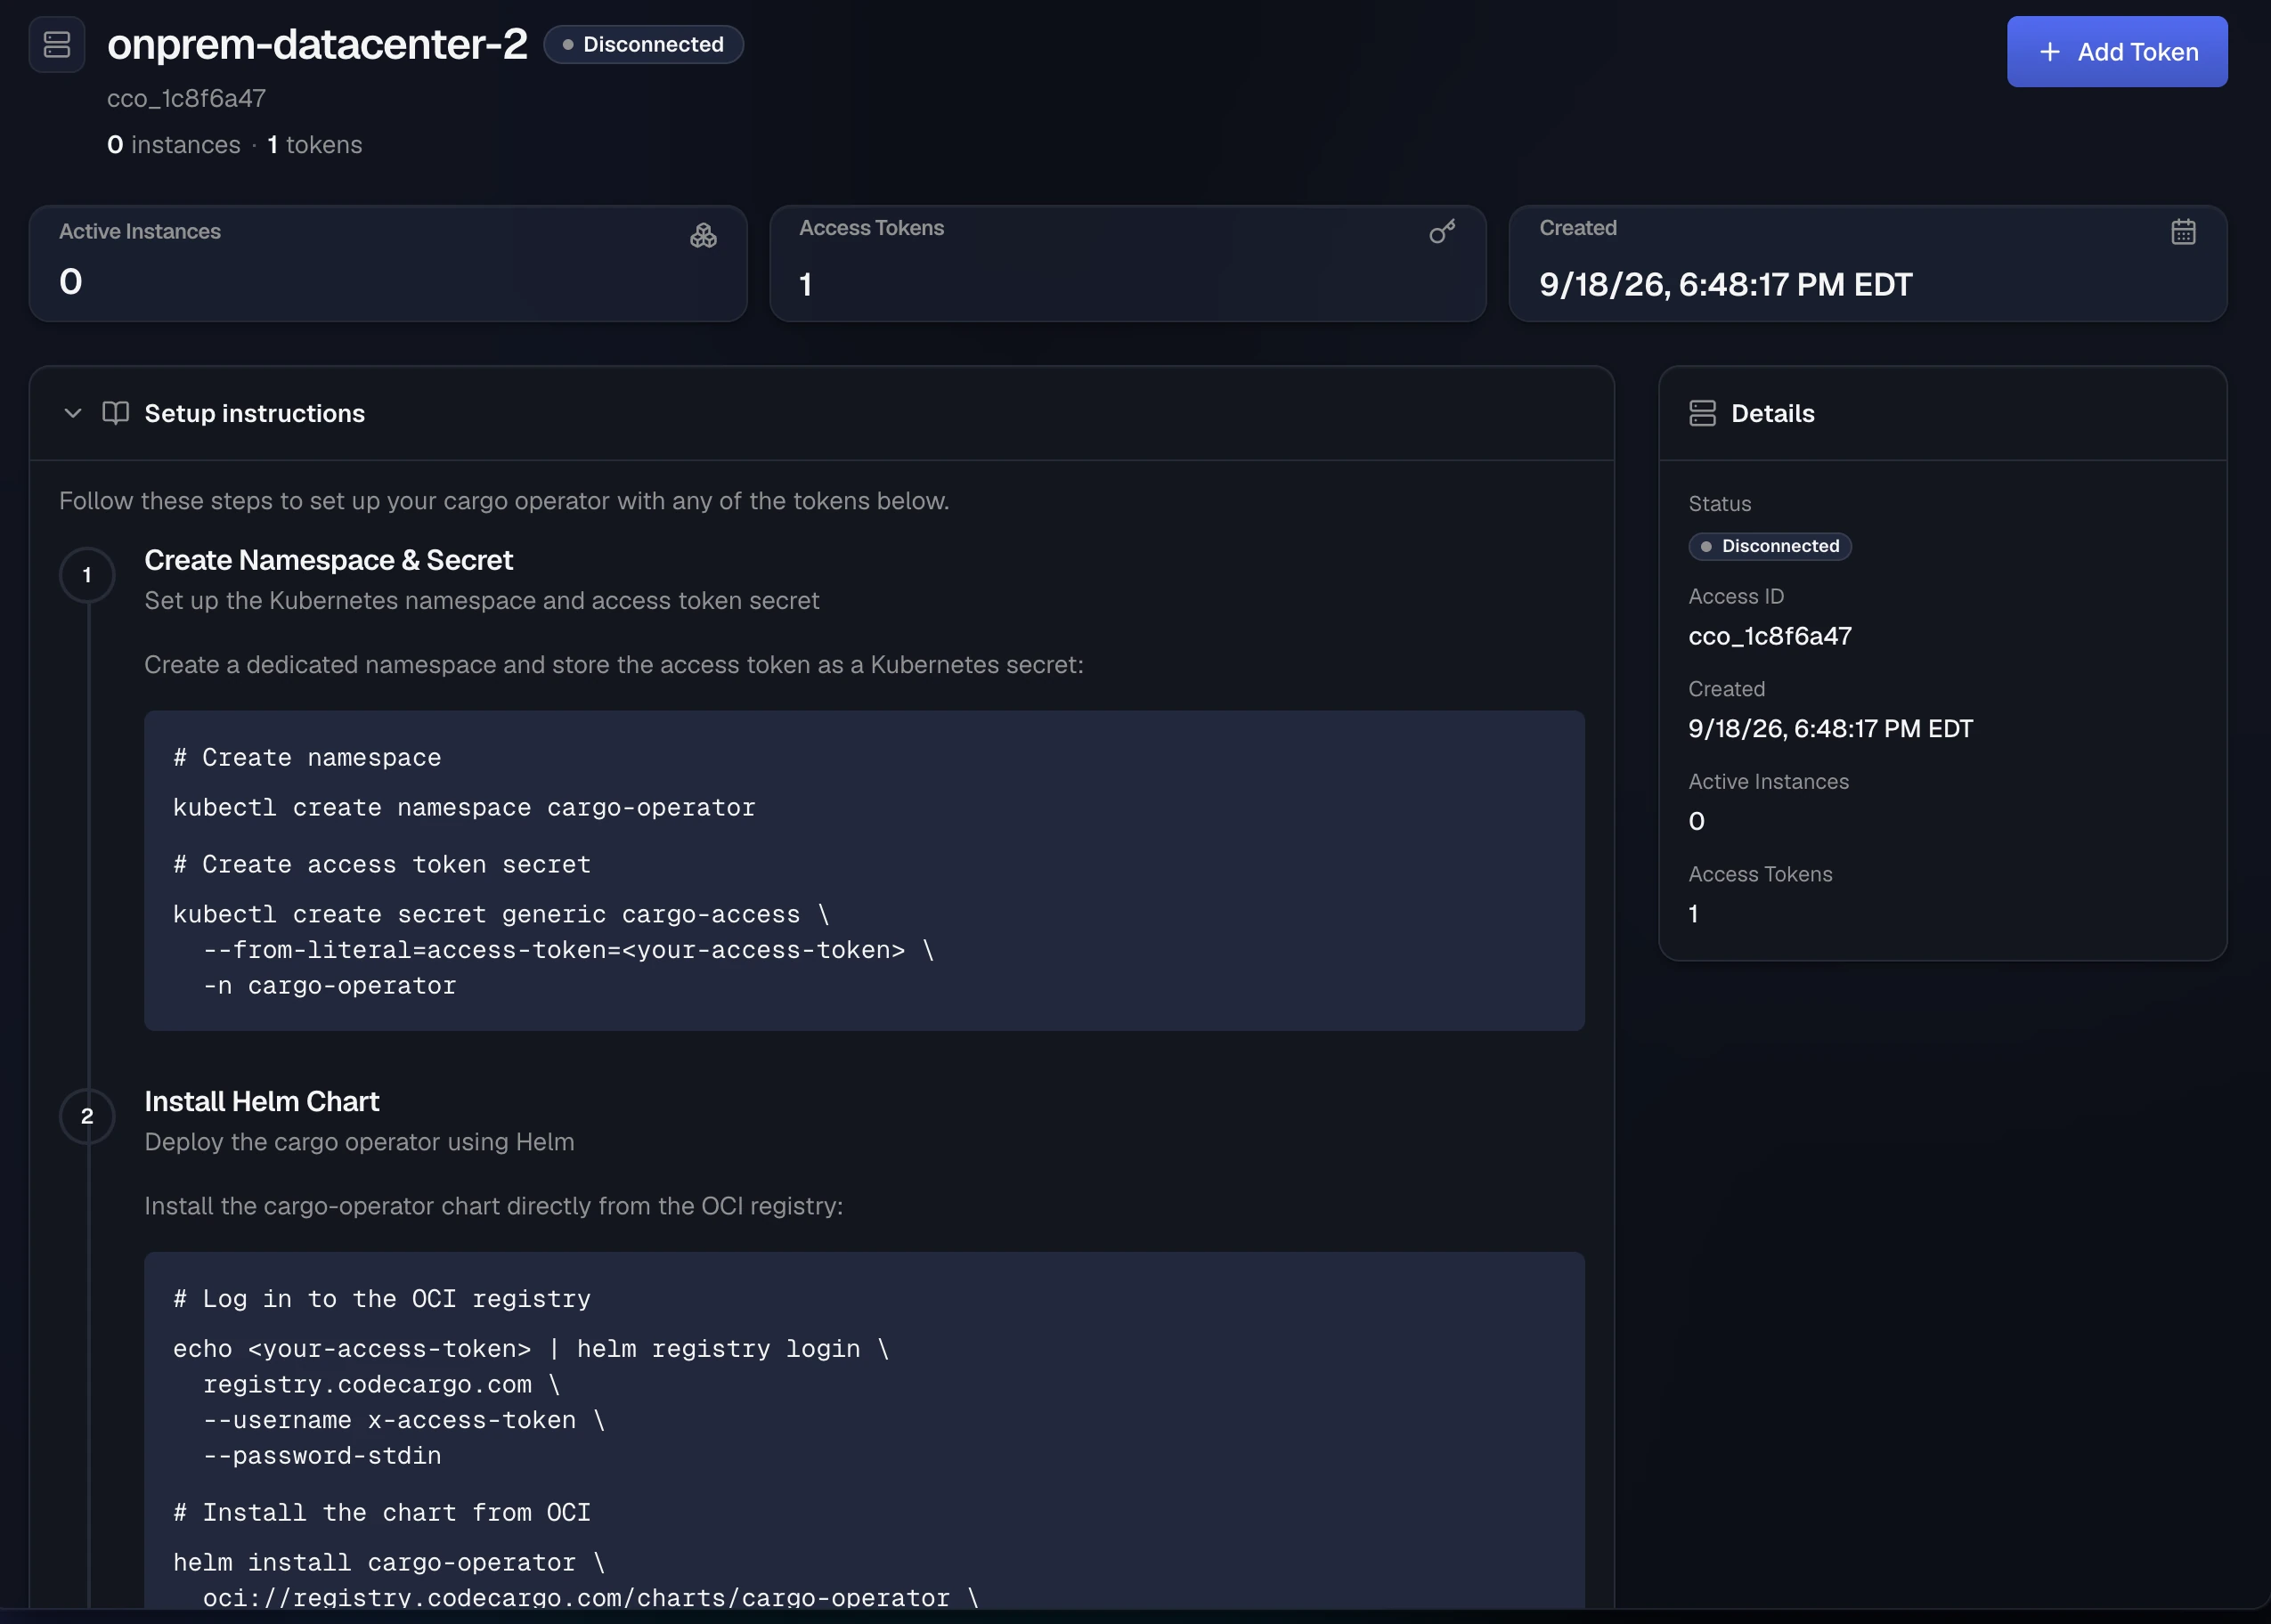
Task: Click the header subtitle cco_1c8f6a47
Action: (187, 98)
